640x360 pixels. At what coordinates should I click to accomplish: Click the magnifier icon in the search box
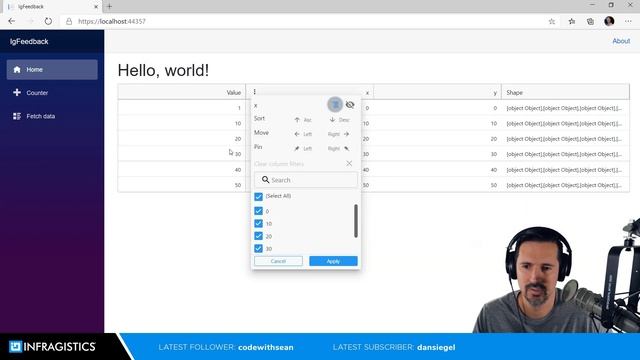click(265, 180)
